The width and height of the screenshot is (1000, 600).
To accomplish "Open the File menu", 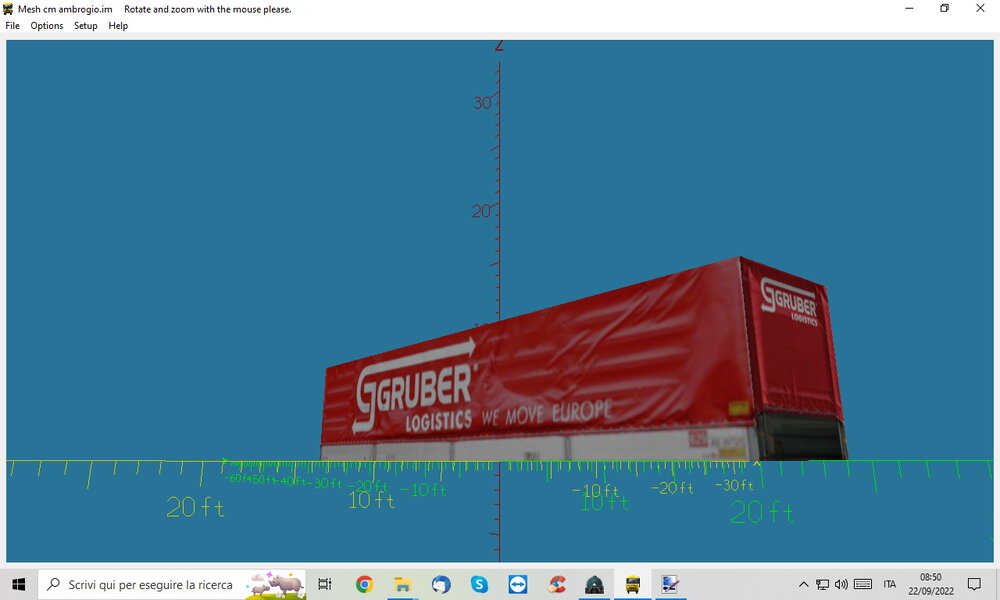I will (12, 26).
